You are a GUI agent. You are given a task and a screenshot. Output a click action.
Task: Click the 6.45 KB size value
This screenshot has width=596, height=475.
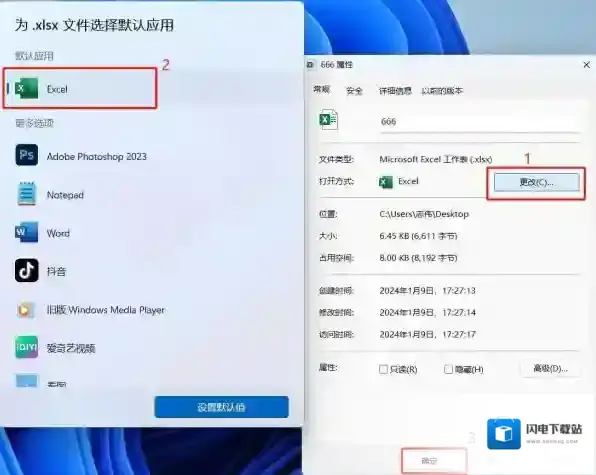click(x=418, y=236)
